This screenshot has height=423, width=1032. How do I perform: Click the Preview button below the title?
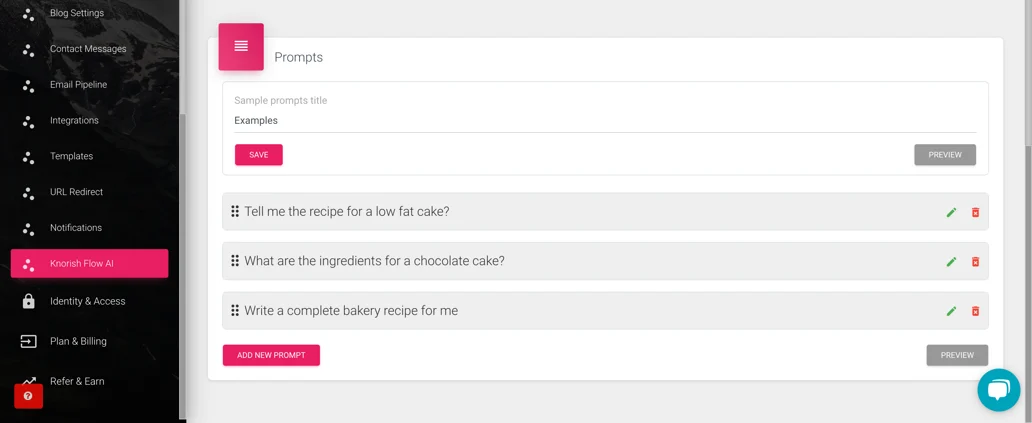pyautogui.click(x=944, y=155)
